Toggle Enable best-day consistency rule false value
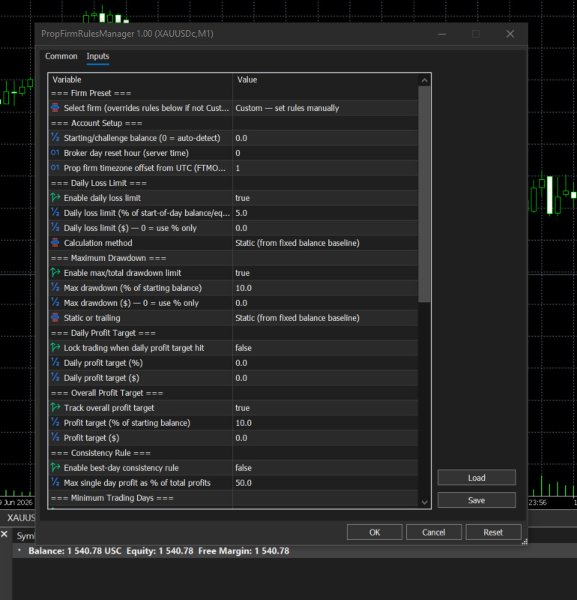The height and width of the screenshot is (600, 577). [325, 468]
